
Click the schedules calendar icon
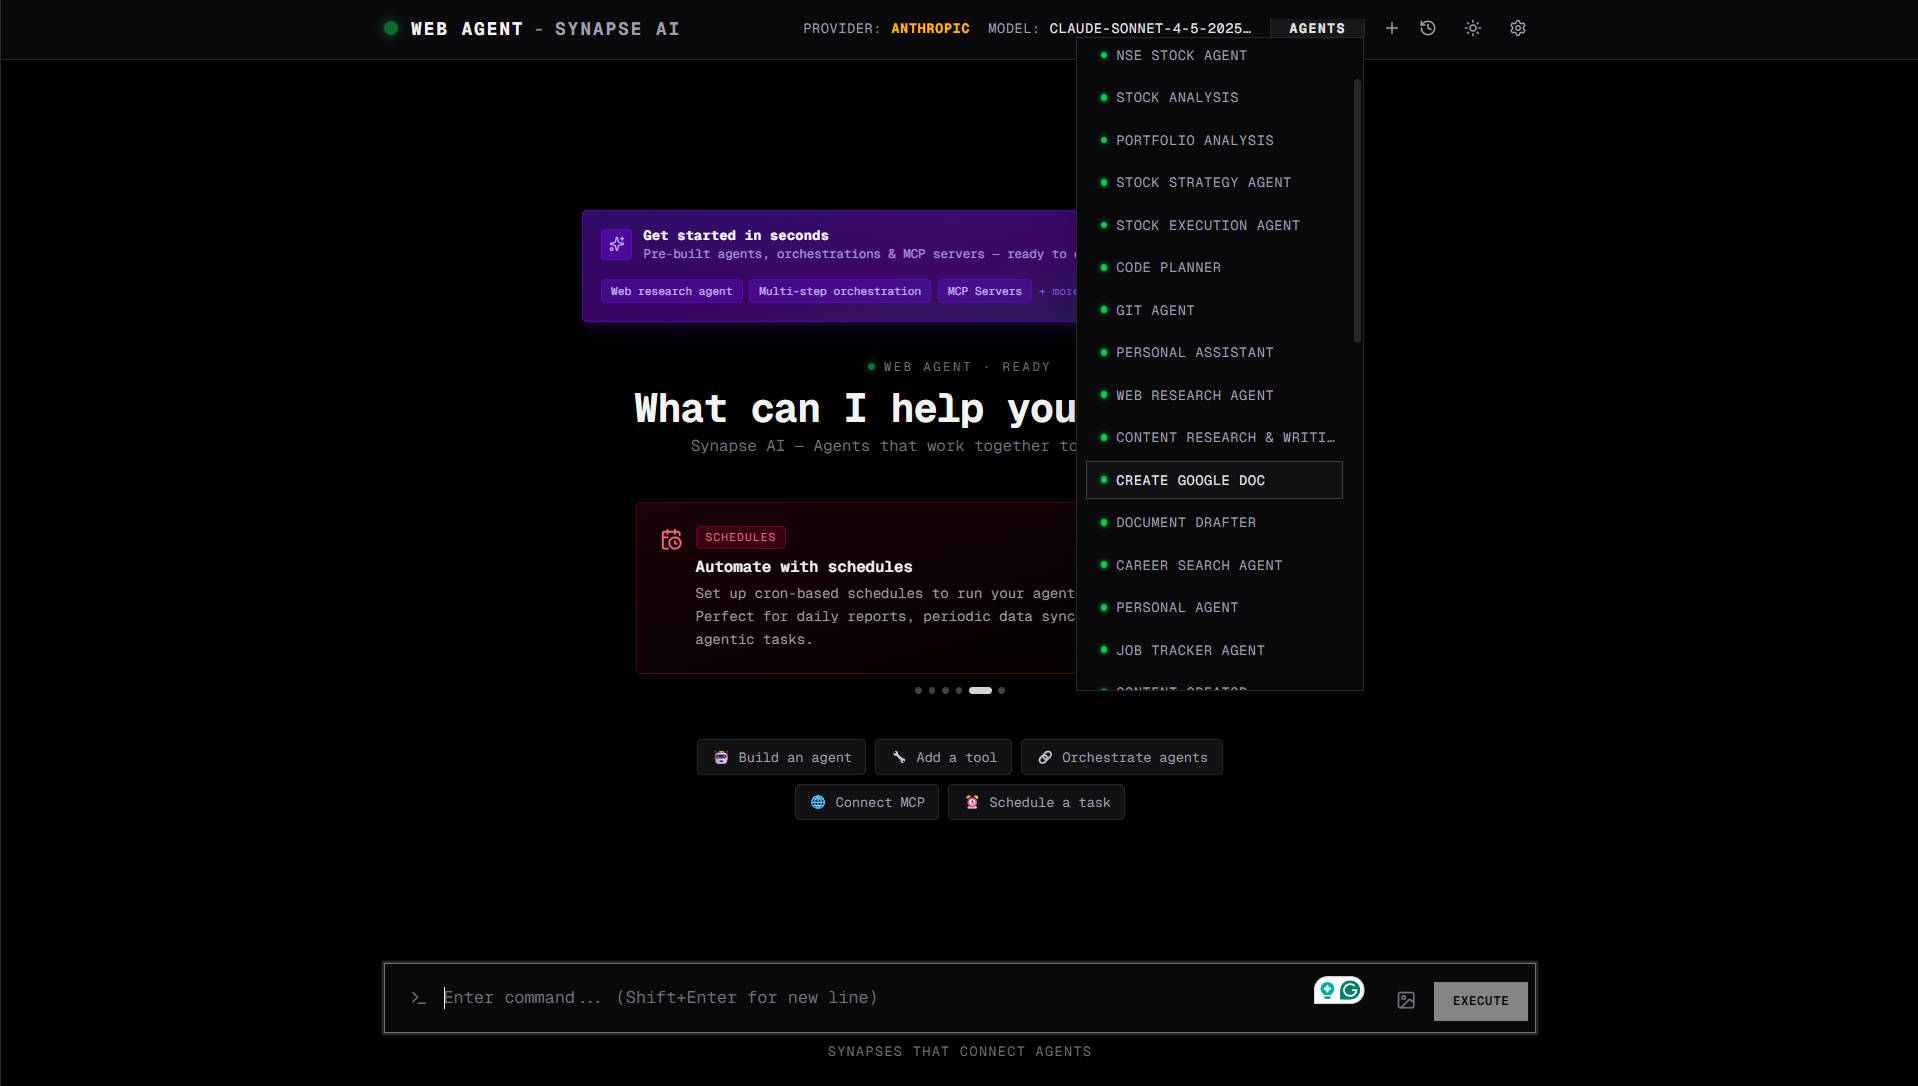pyautogui.click(x=671, y=540)
